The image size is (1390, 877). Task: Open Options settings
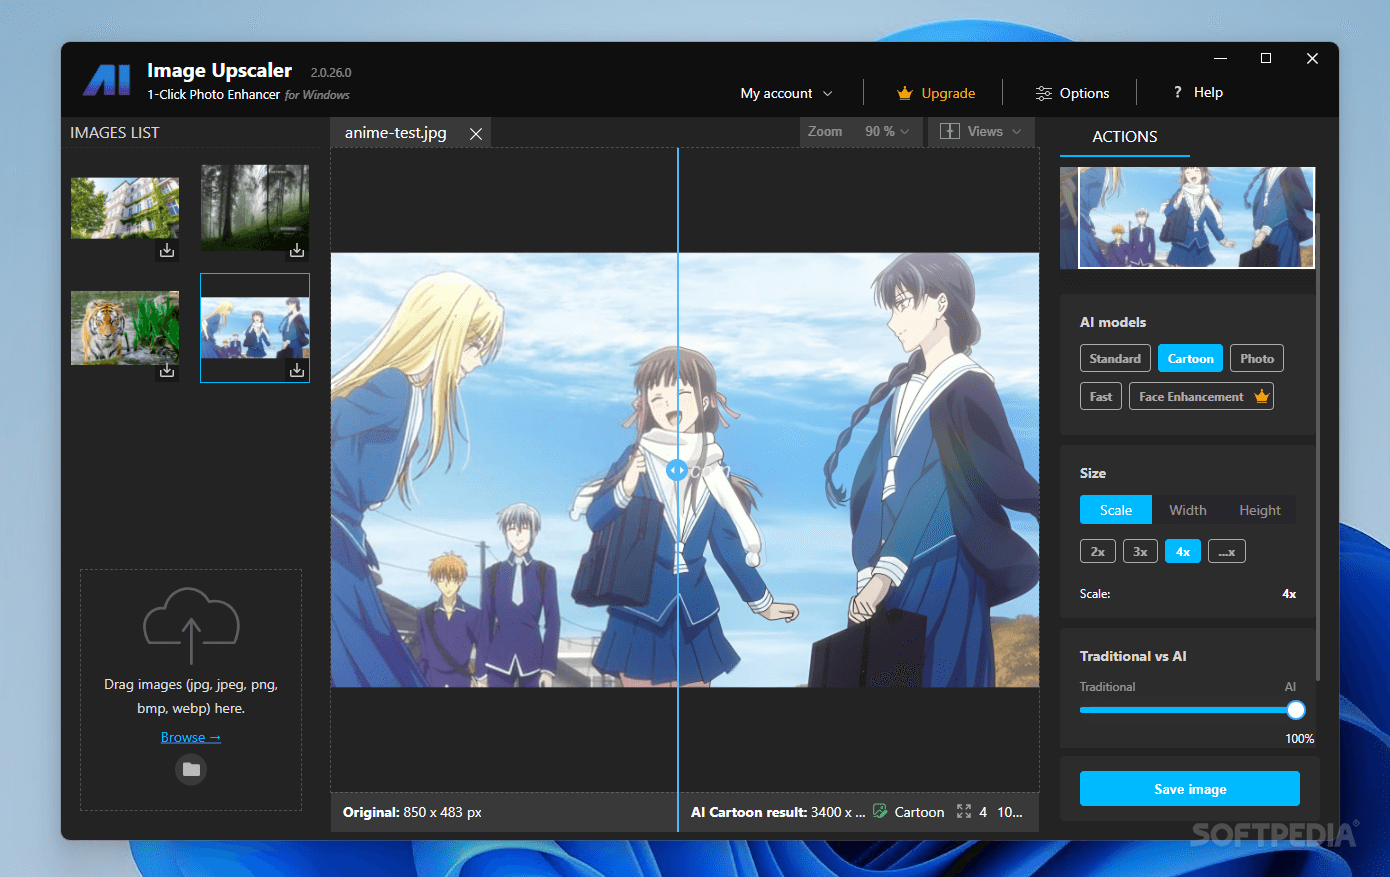[1073, 93]
